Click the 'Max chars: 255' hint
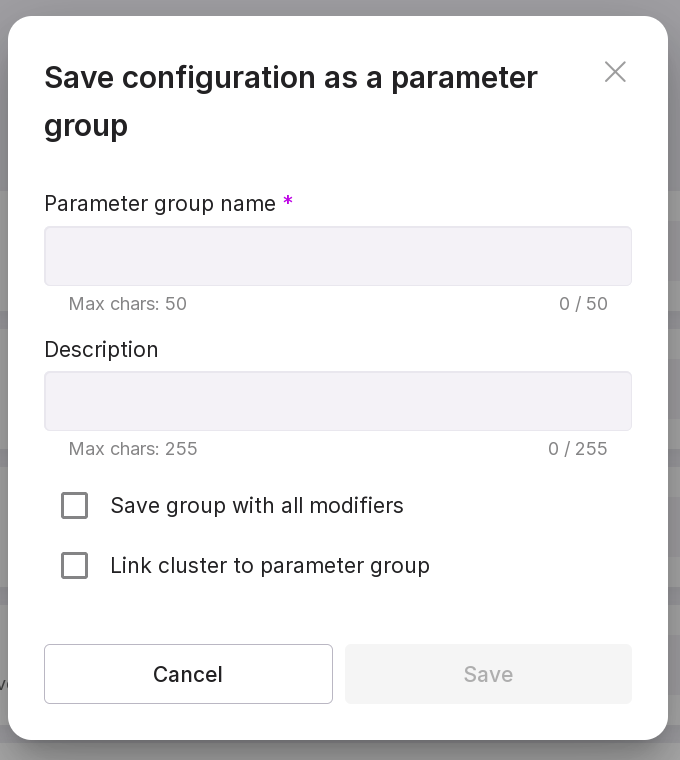This screenshot has width=680, height=760. pyautogui.click(x=133, y=449)
